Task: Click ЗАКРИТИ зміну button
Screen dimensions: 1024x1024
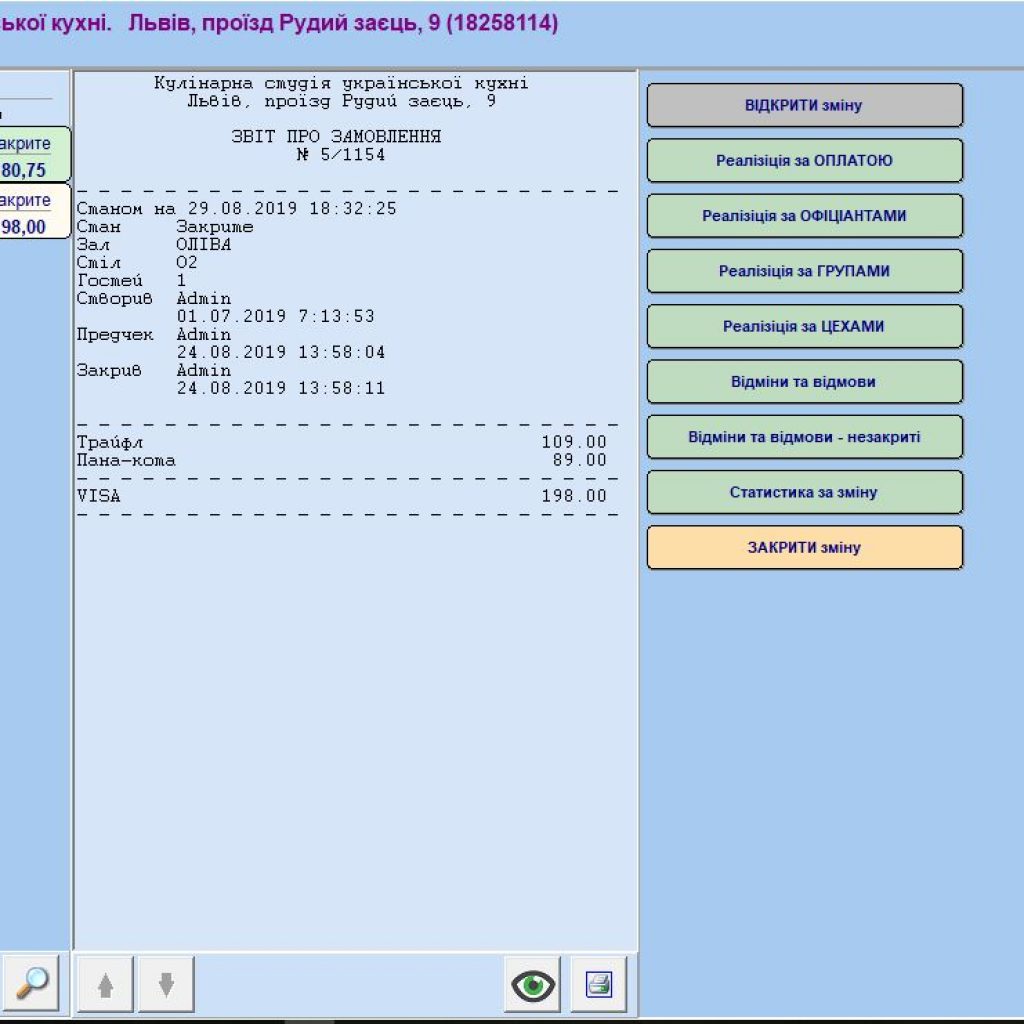Action: [805, 548]
